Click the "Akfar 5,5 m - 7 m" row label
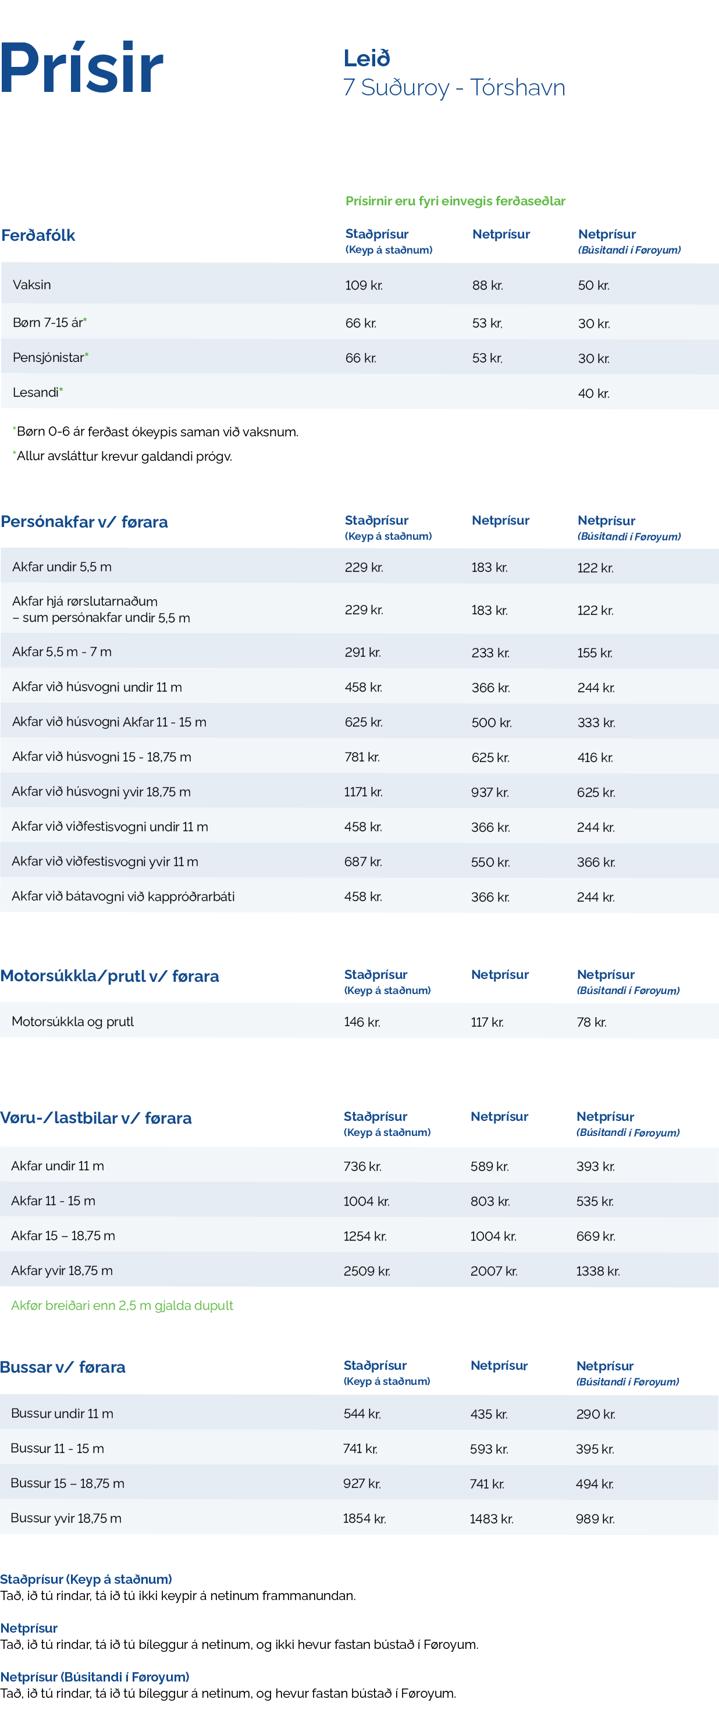The width and height of the screenshot is (719, 1710). coord(62,652)
